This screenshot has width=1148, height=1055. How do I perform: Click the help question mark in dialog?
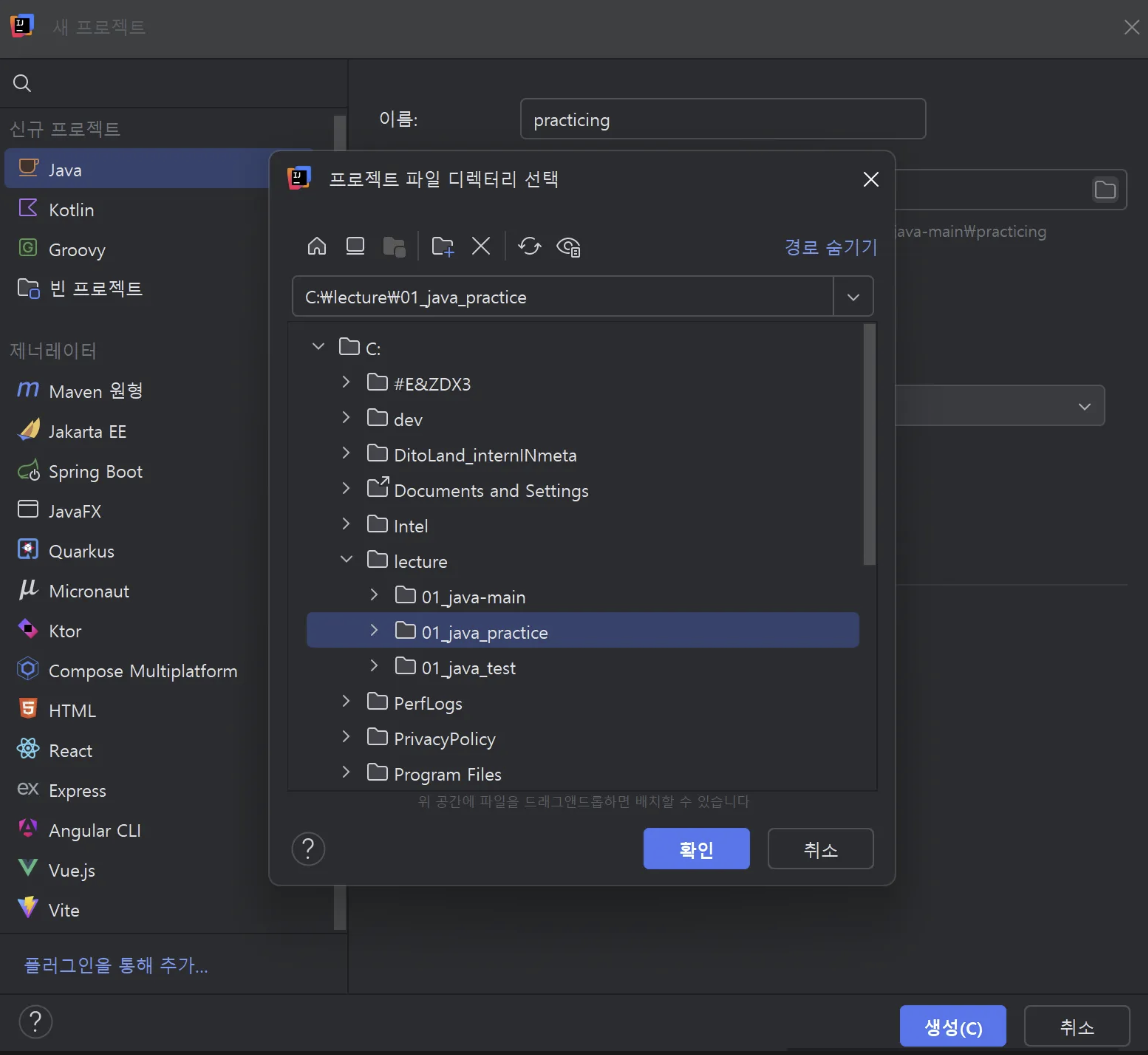point(308,849)
